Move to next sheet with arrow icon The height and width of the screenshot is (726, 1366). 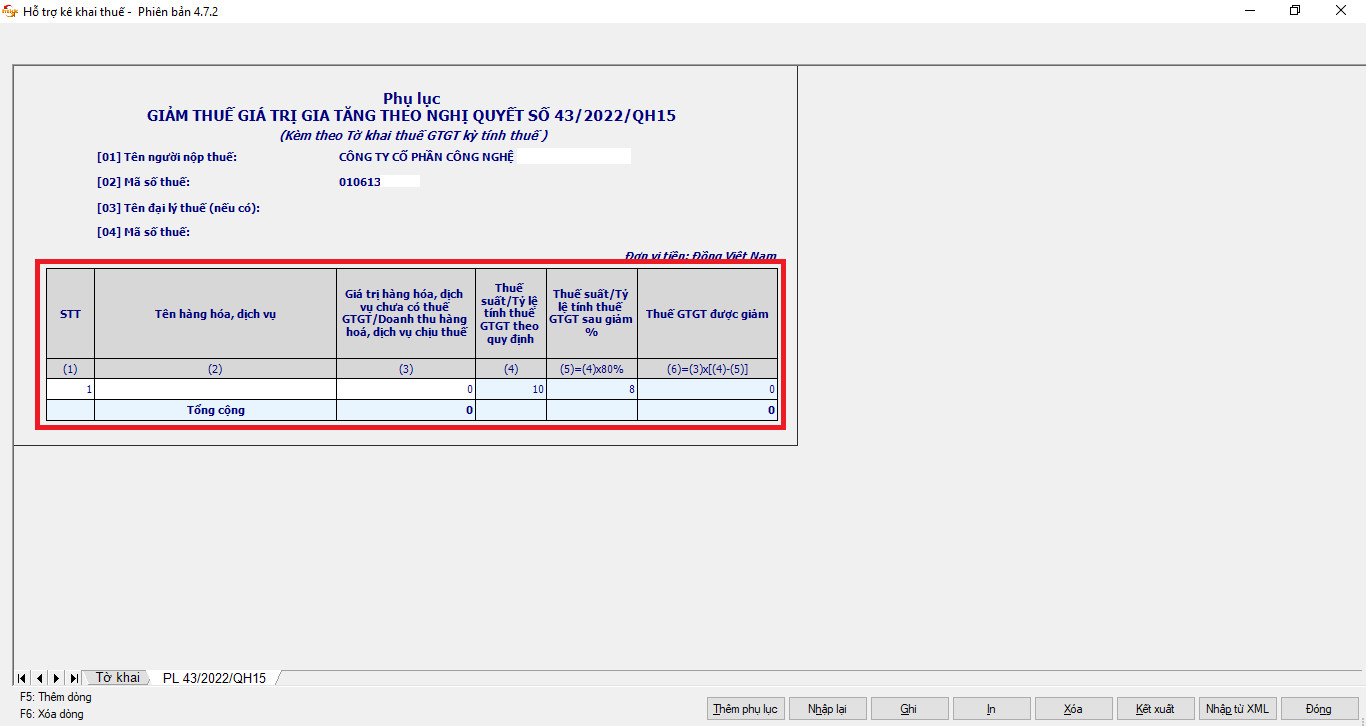(56, 678)
